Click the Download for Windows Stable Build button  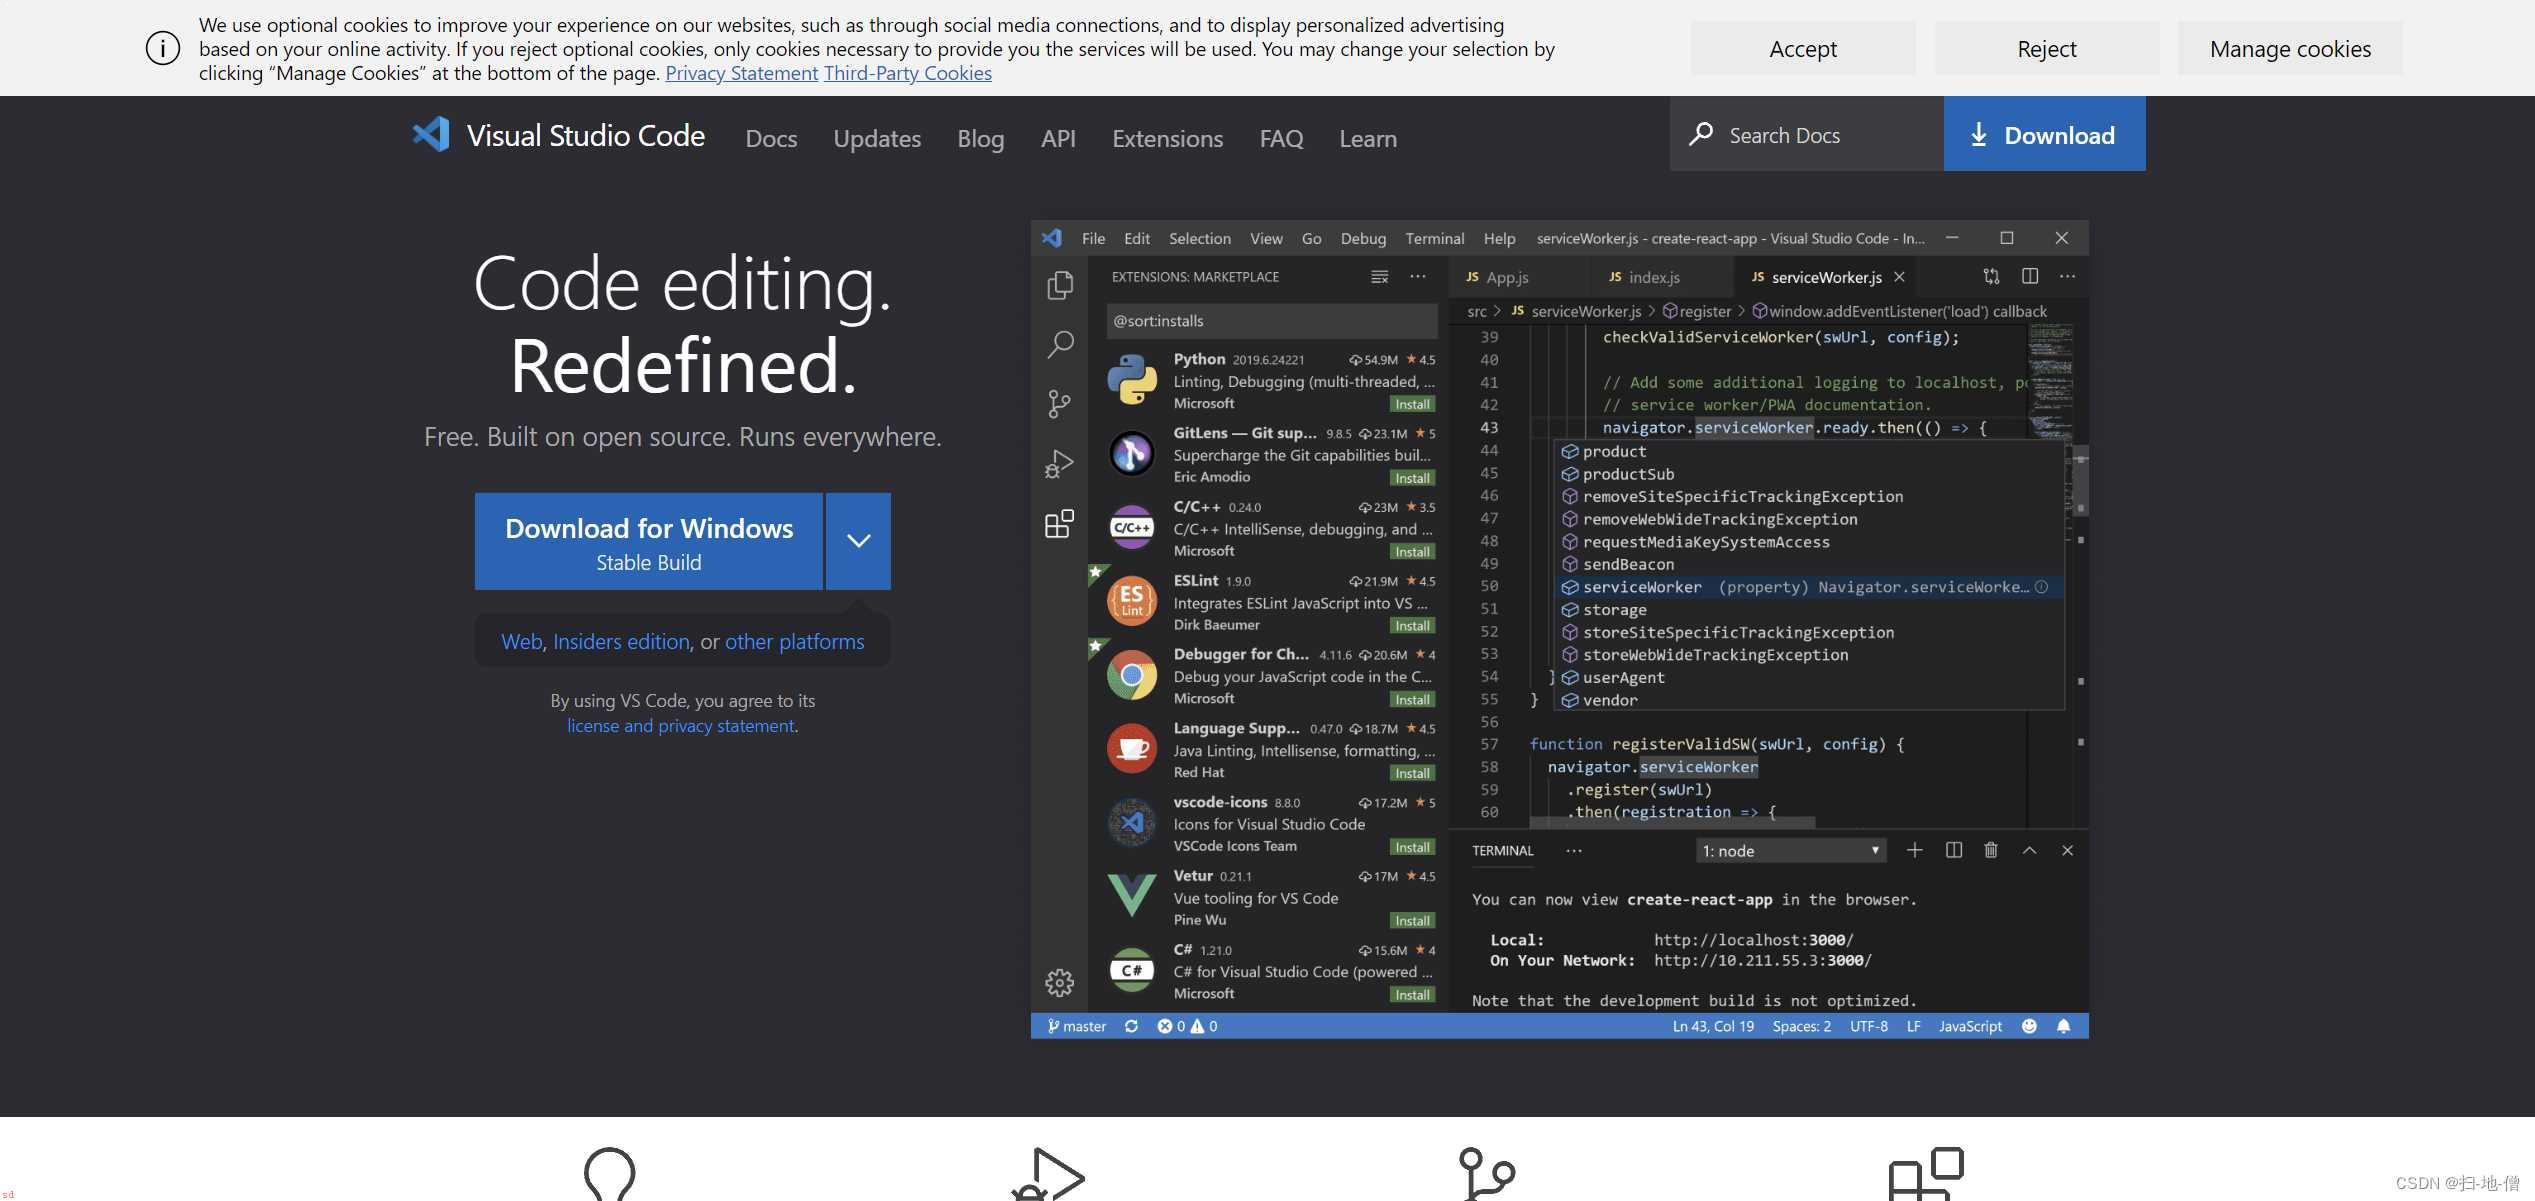coord(649,541)
